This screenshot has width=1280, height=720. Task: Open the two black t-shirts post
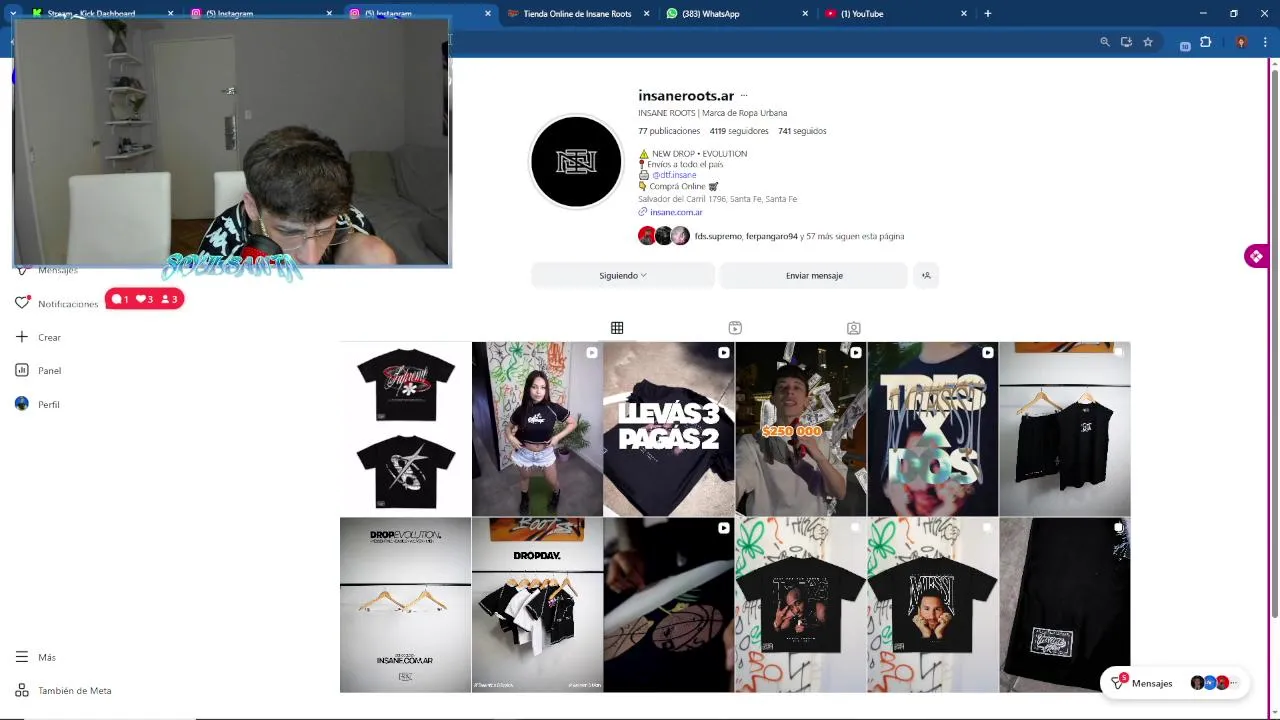tap(405, 429)
